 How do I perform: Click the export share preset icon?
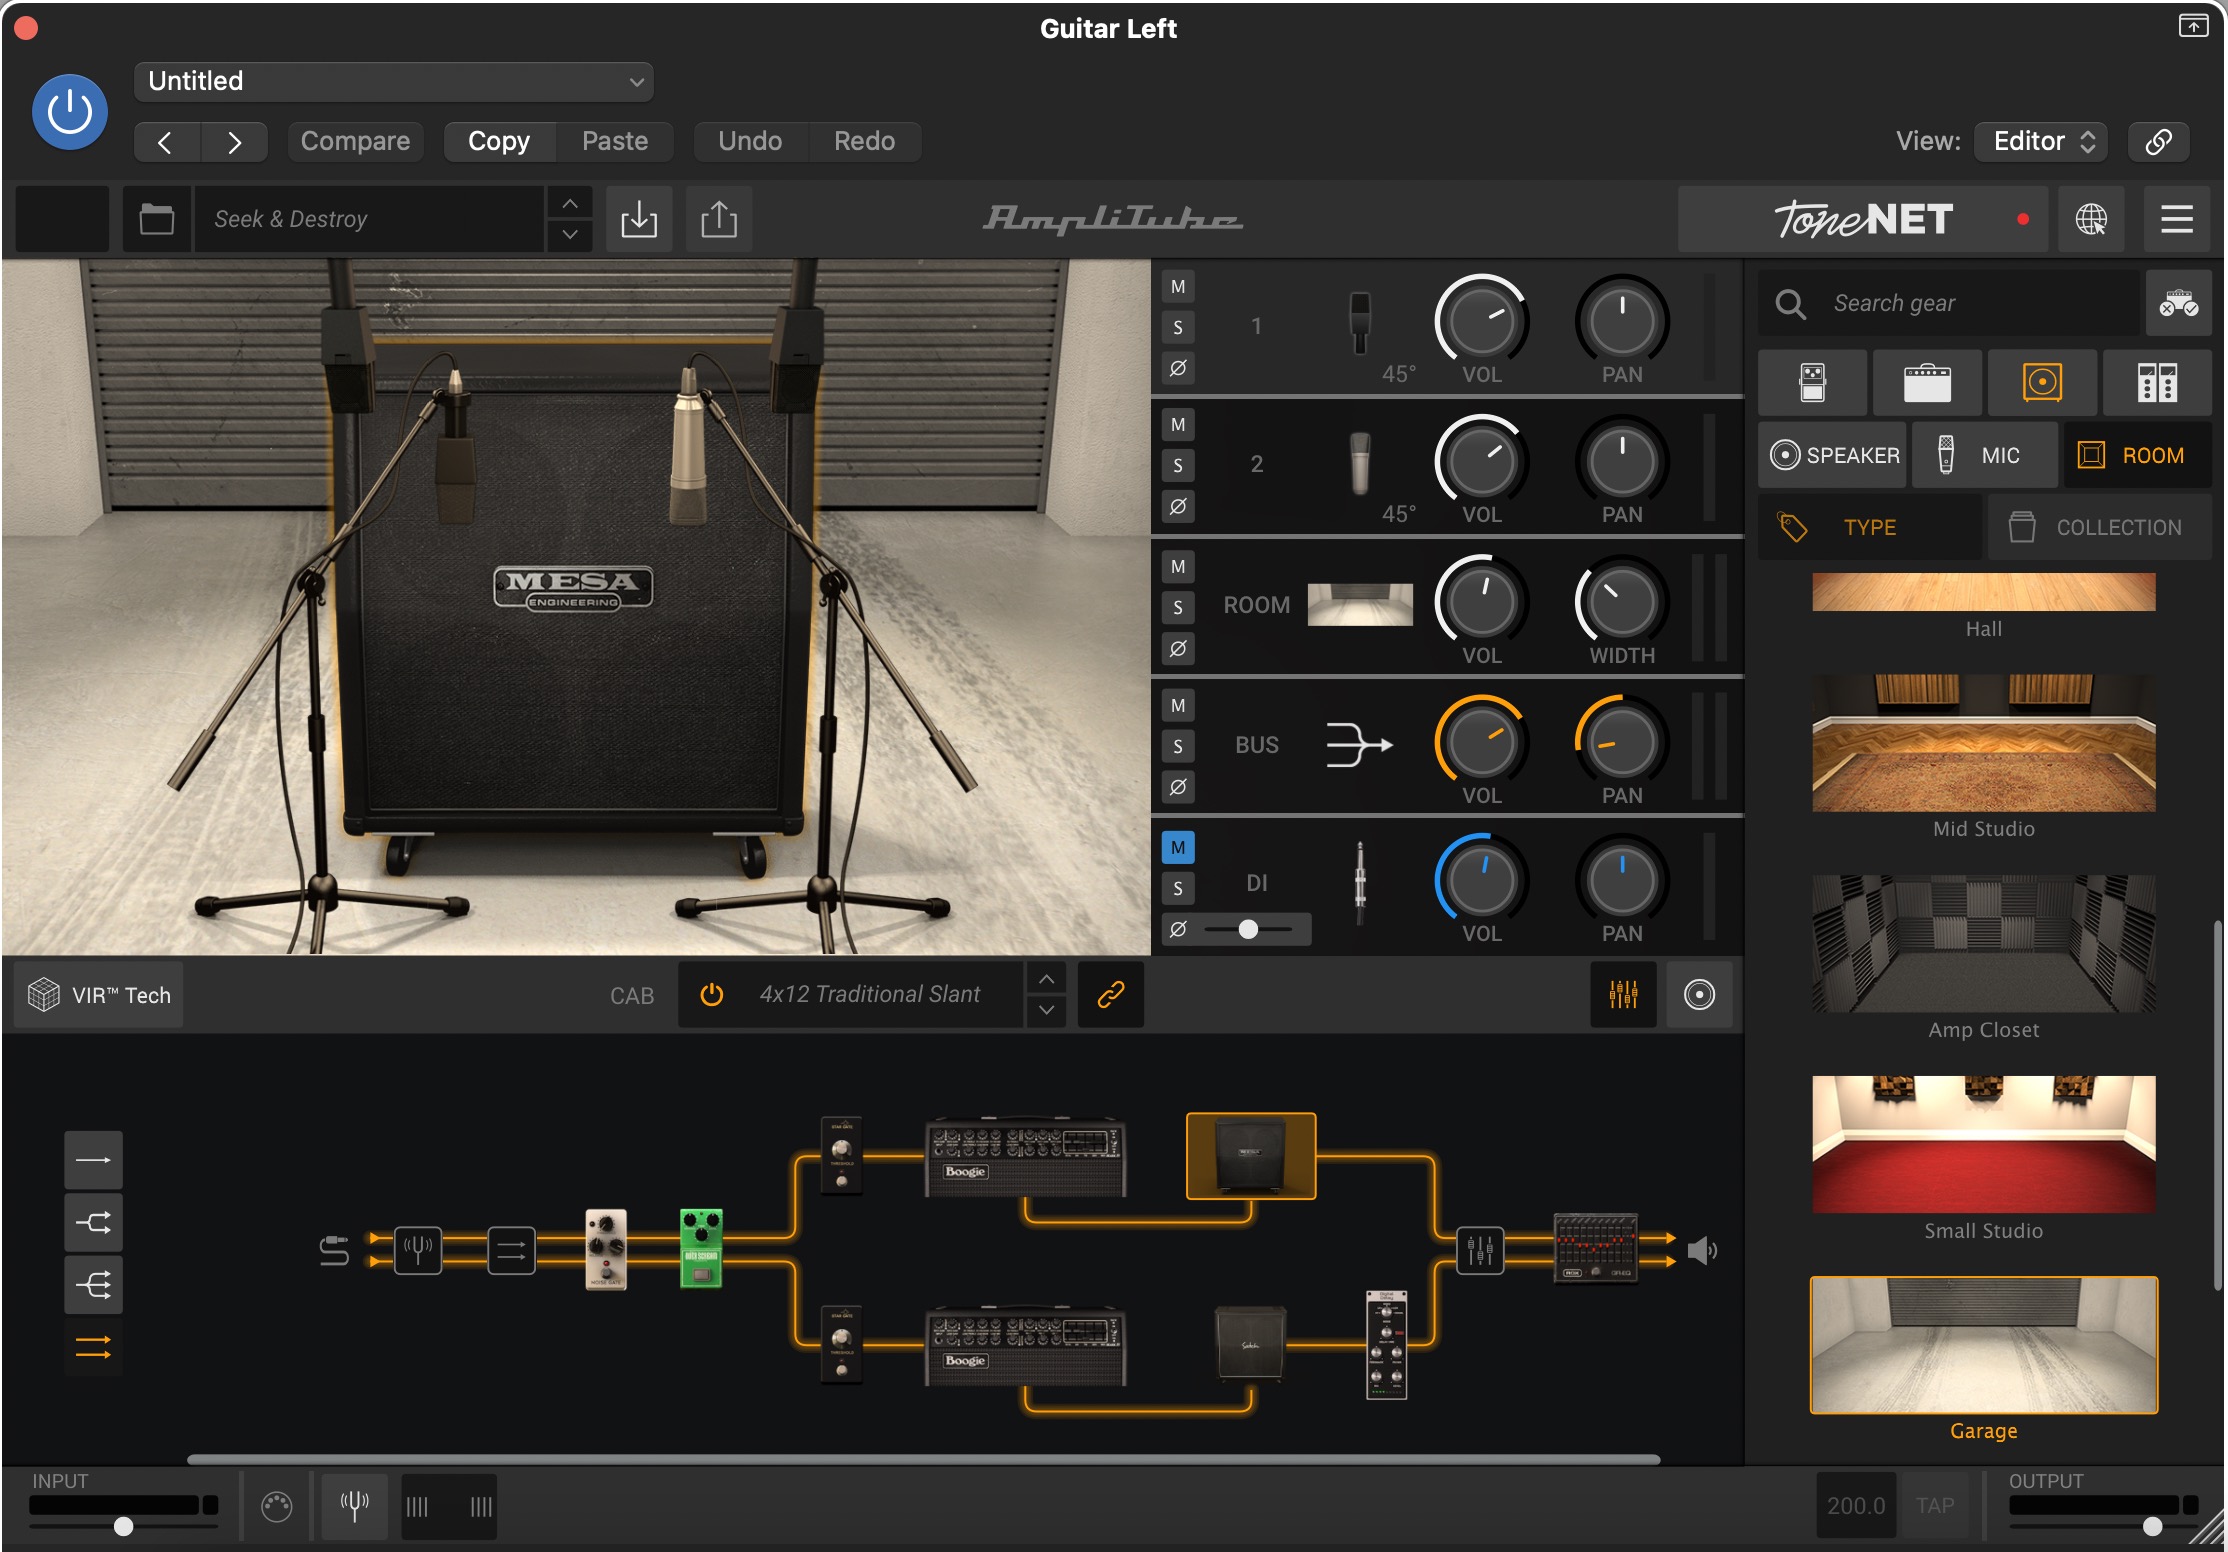pyautogui.click(x=719, y=218)
